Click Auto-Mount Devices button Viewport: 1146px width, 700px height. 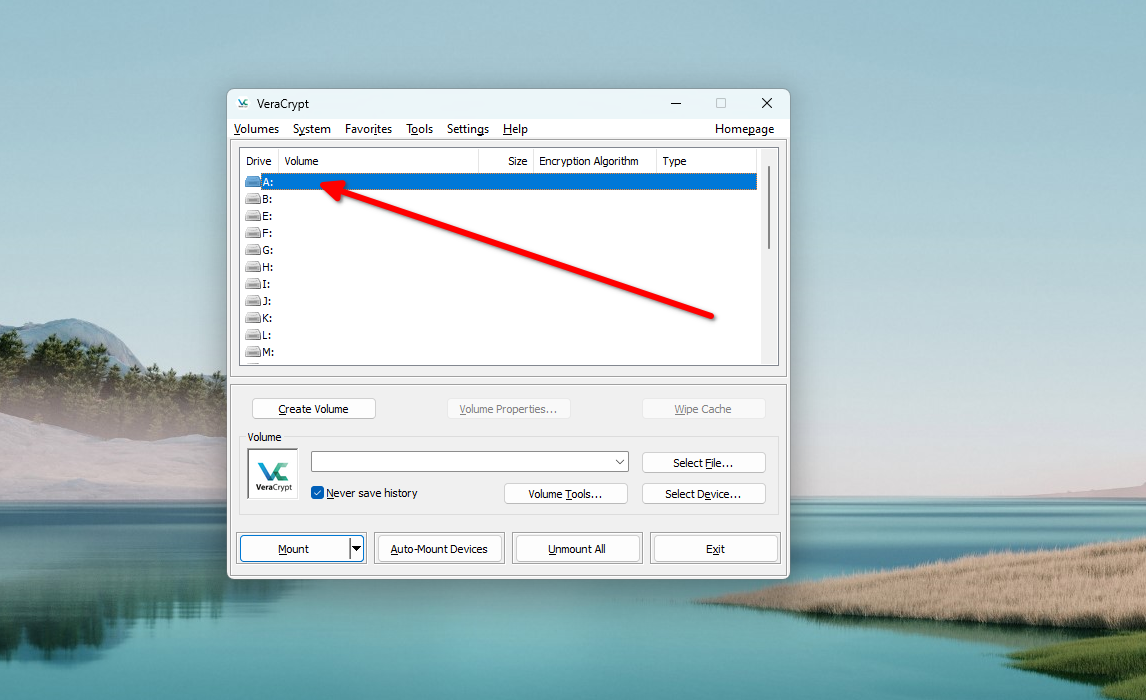coord(439,548)
